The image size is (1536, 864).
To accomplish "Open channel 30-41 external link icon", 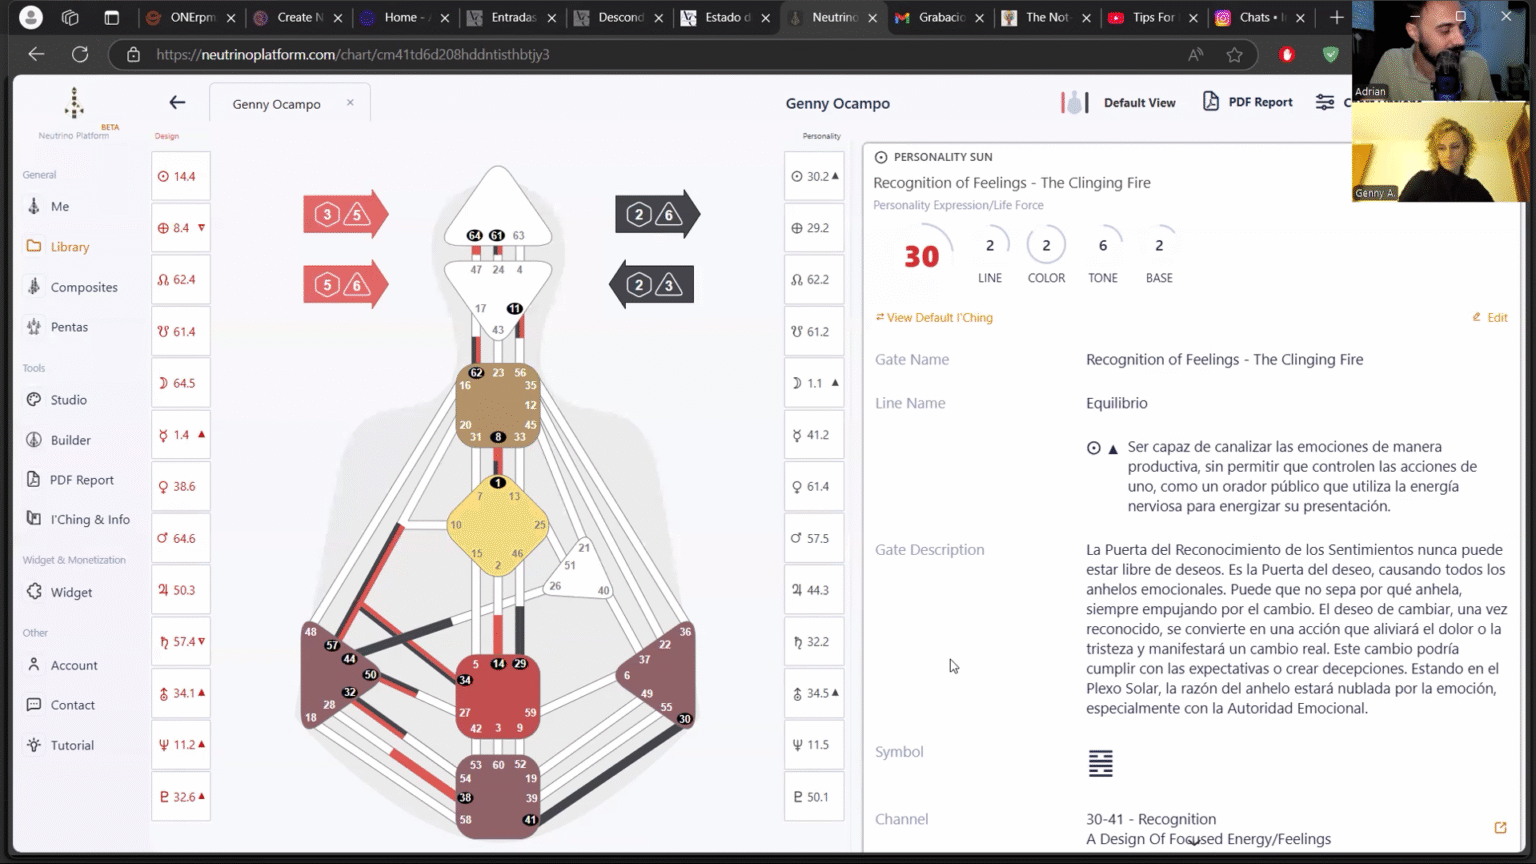I will 1500,827.
